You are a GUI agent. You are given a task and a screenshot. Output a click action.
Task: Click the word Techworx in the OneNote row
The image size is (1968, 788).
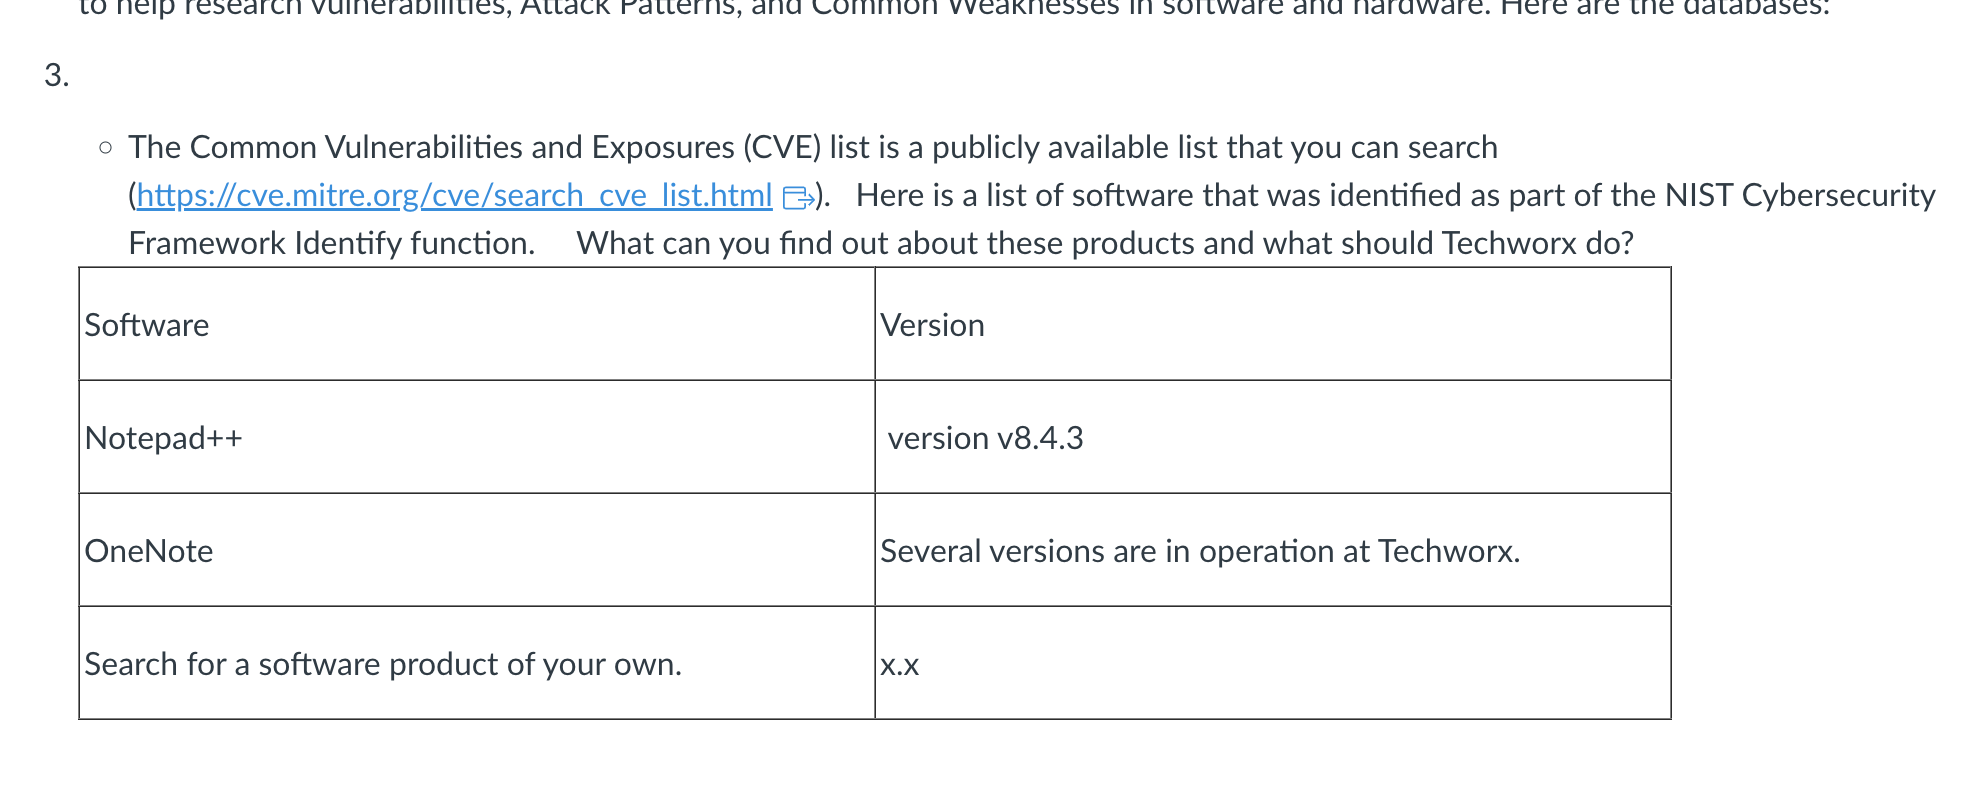pos(1449,551)
